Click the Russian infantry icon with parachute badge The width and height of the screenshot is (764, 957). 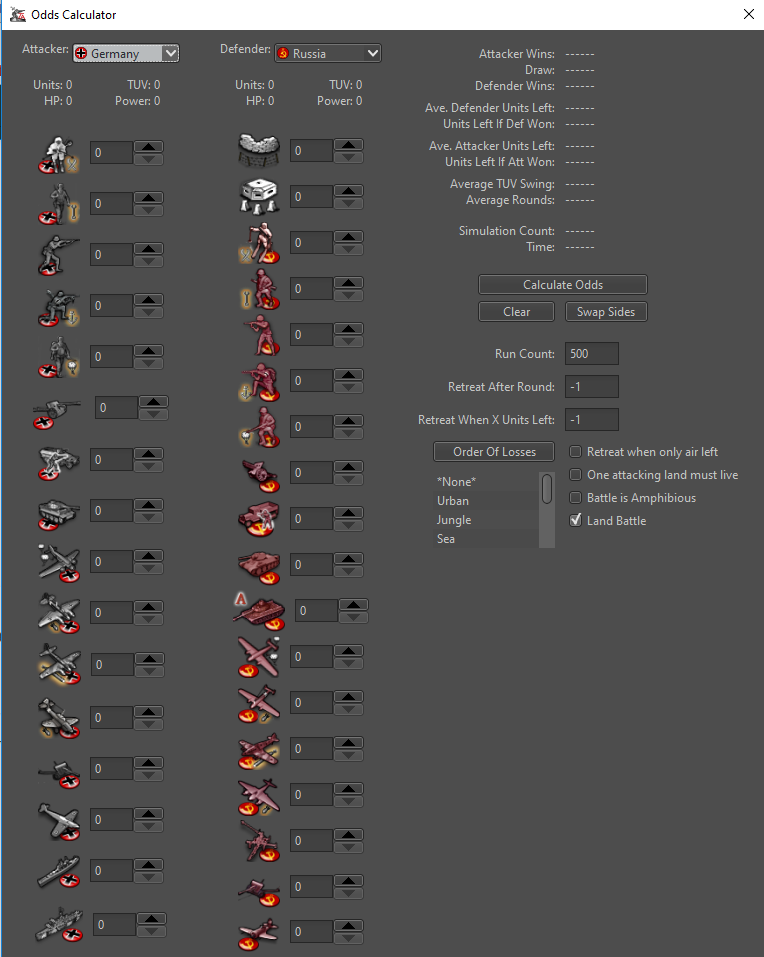(259, 427)
